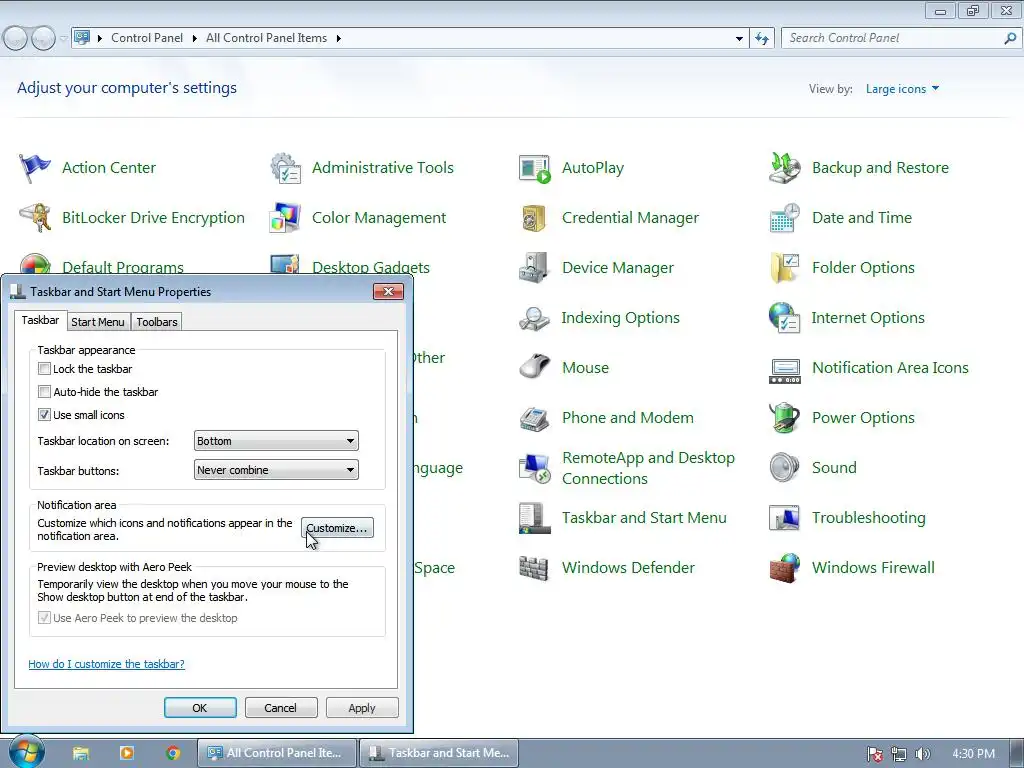Switch to All Control Panel Items taskbar button
Image resolution: width=1024 pixels, height=768 pixels.
tap(277, 753)
